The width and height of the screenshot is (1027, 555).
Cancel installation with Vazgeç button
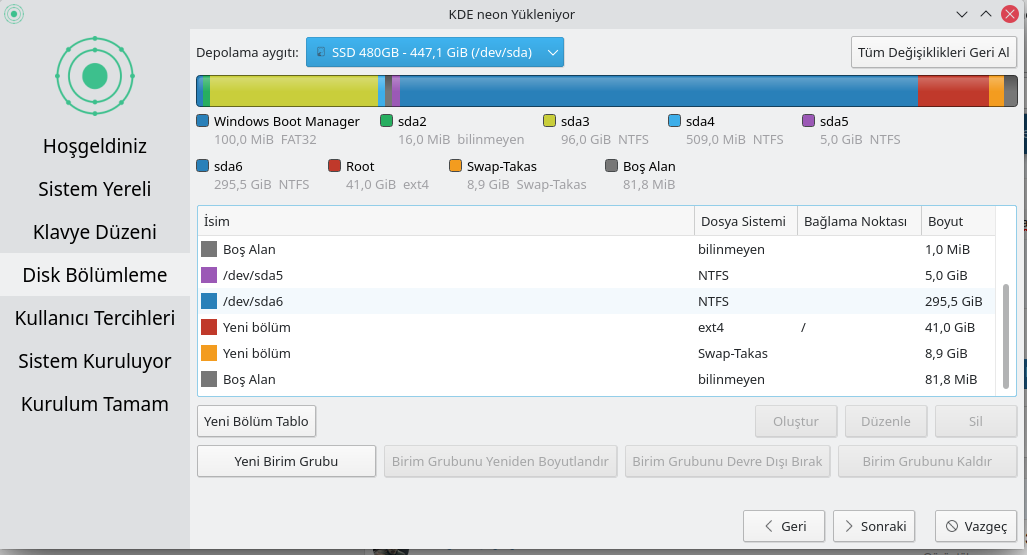click(976, 526)
